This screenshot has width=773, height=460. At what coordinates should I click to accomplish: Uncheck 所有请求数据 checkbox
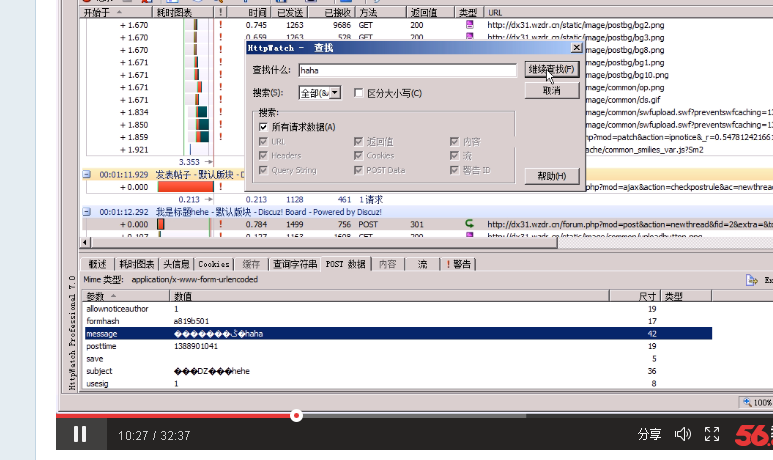pos(263,127)
